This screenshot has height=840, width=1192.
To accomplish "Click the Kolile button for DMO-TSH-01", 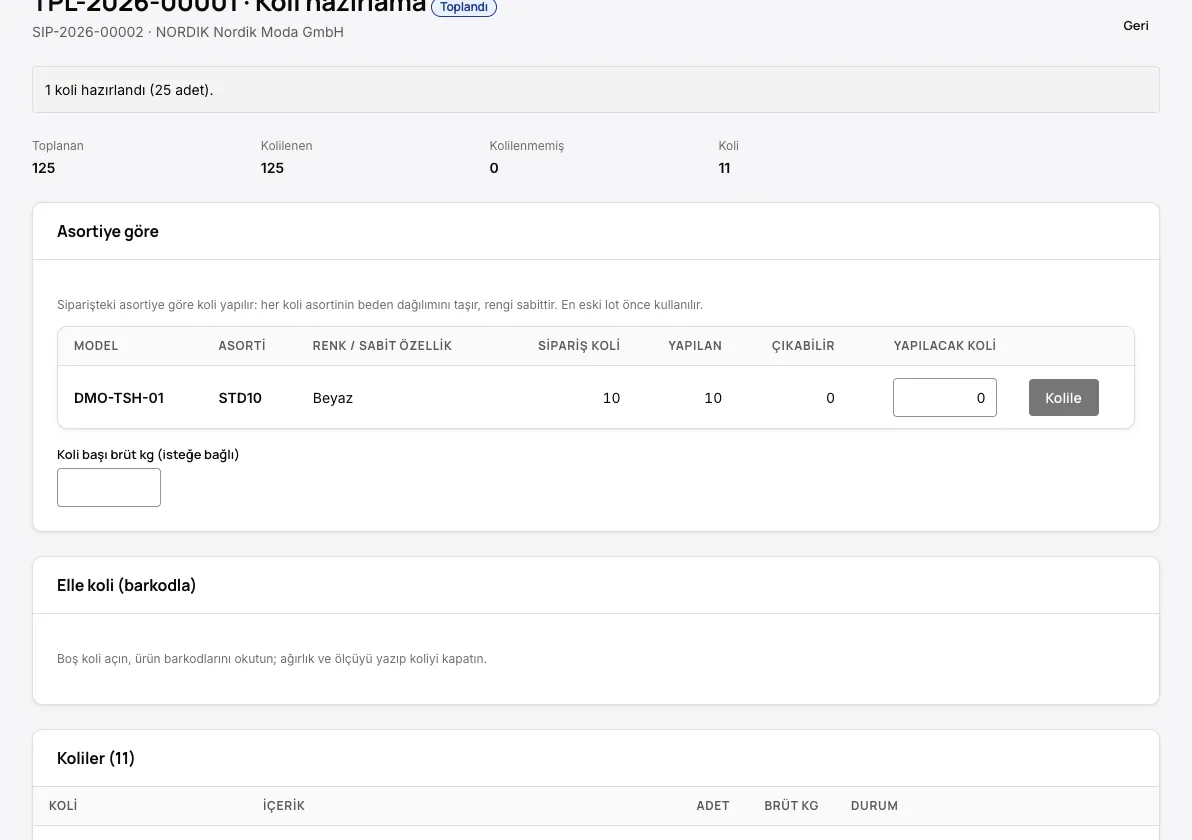I will (1064, 398).
